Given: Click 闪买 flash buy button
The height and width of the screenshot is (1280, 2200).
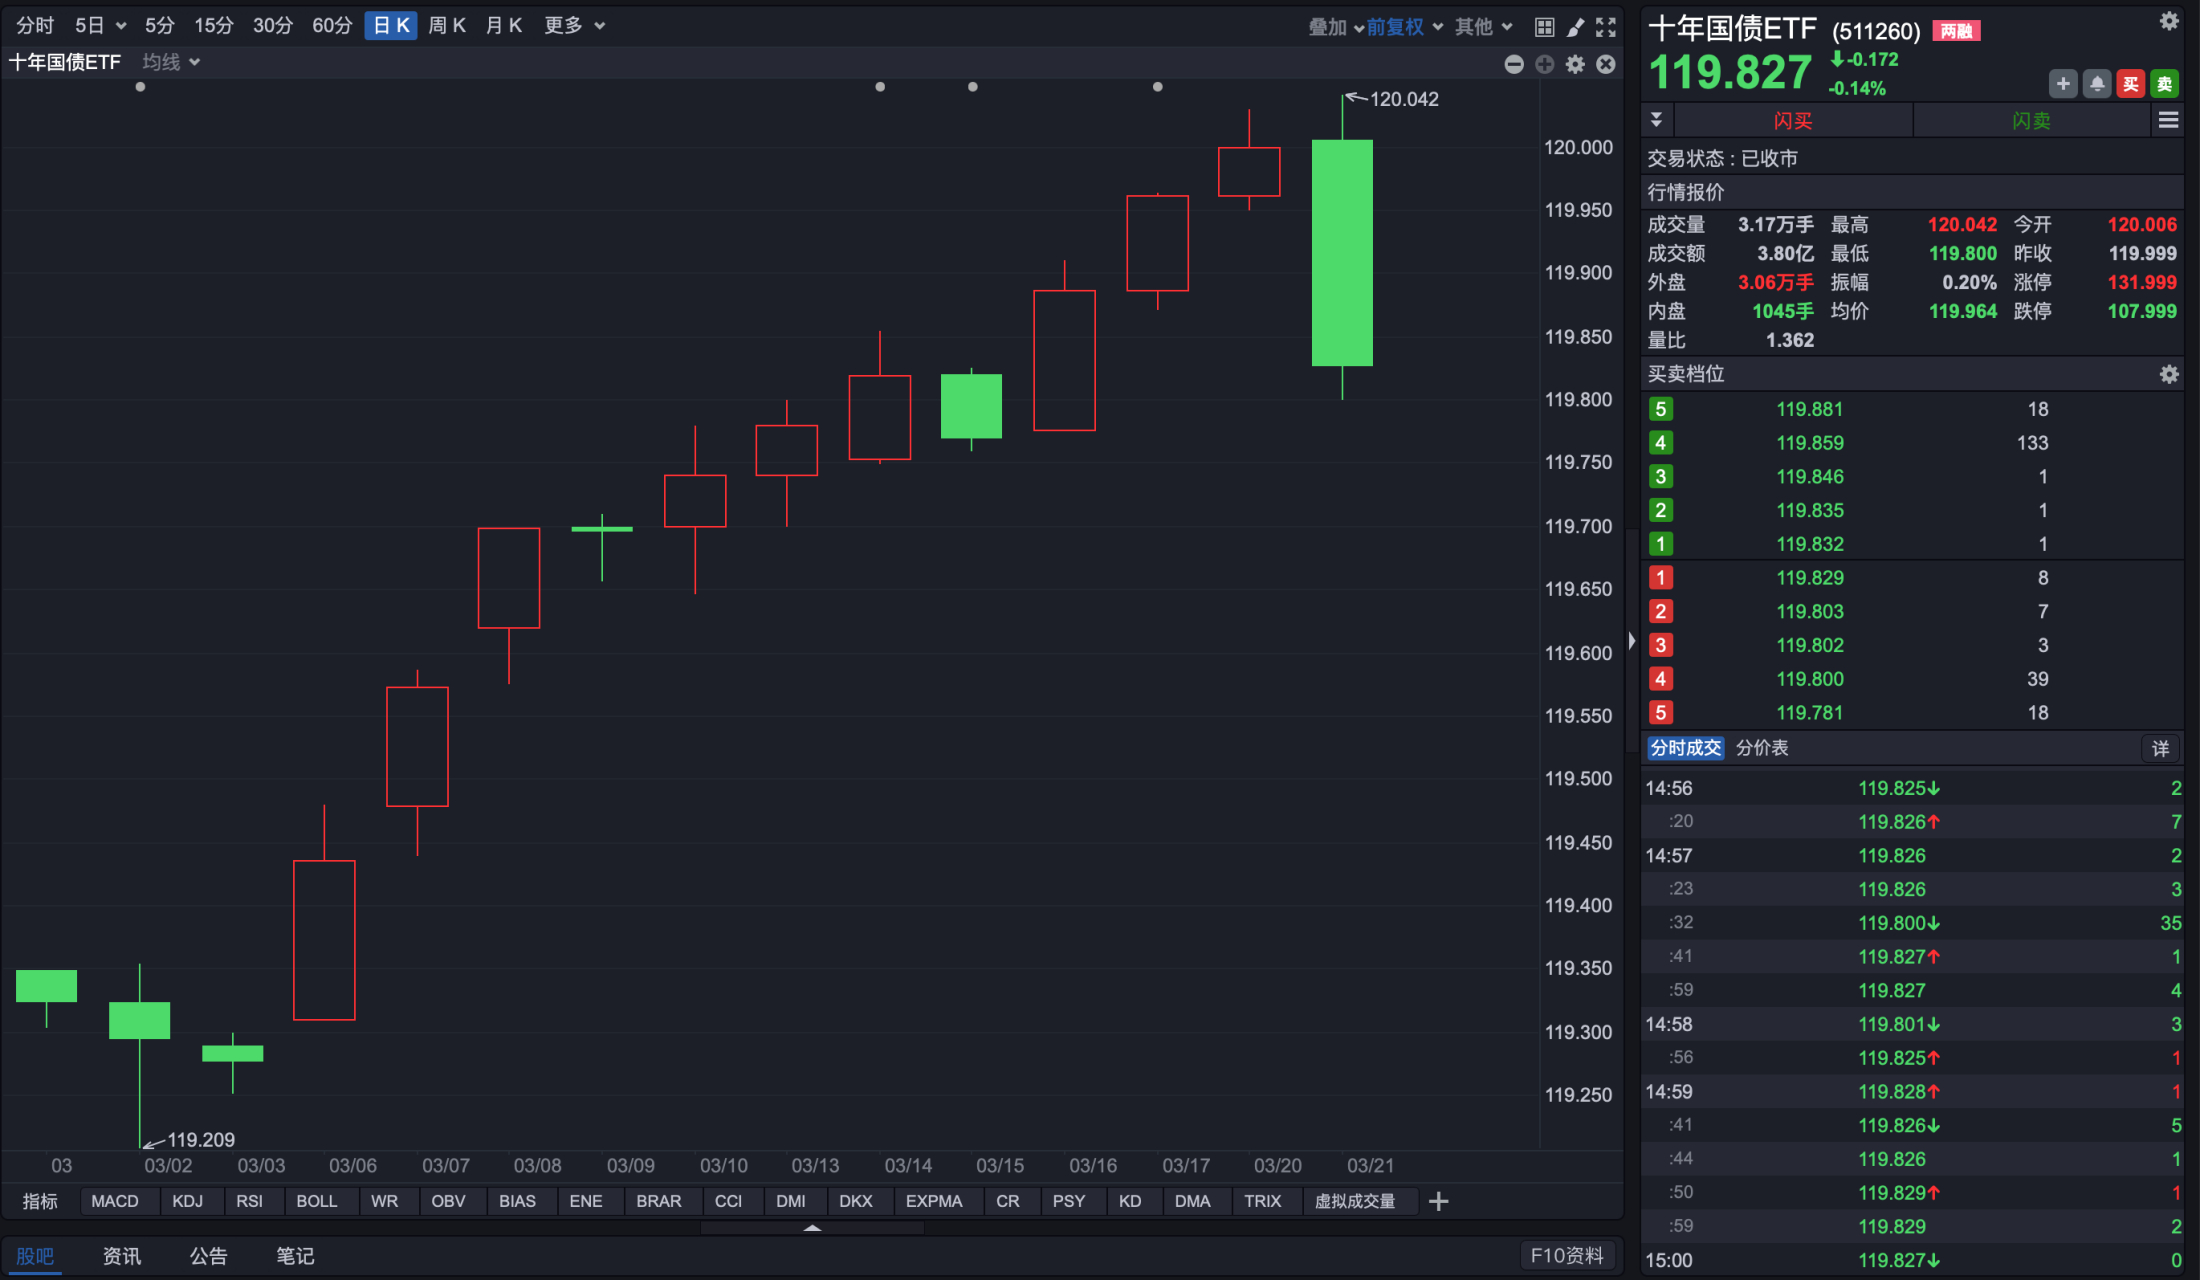Looking at the screenshot, I should point(1793,121).
